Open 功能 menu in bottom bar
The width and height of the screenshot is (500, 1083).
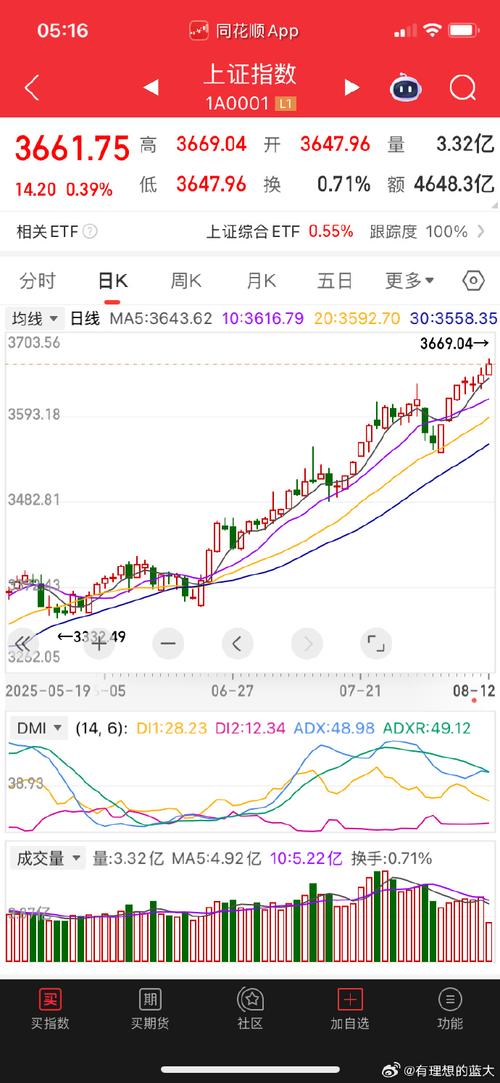[450, 1008]
